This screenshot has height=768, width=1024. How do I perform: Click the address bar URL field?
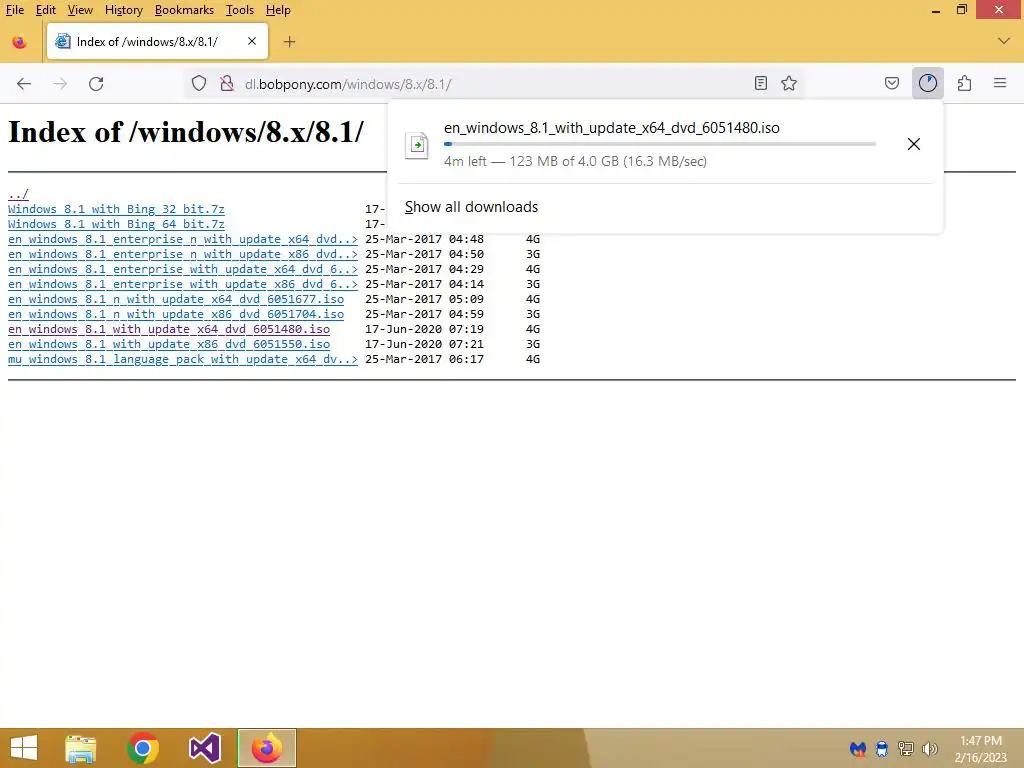click(493, 84)
